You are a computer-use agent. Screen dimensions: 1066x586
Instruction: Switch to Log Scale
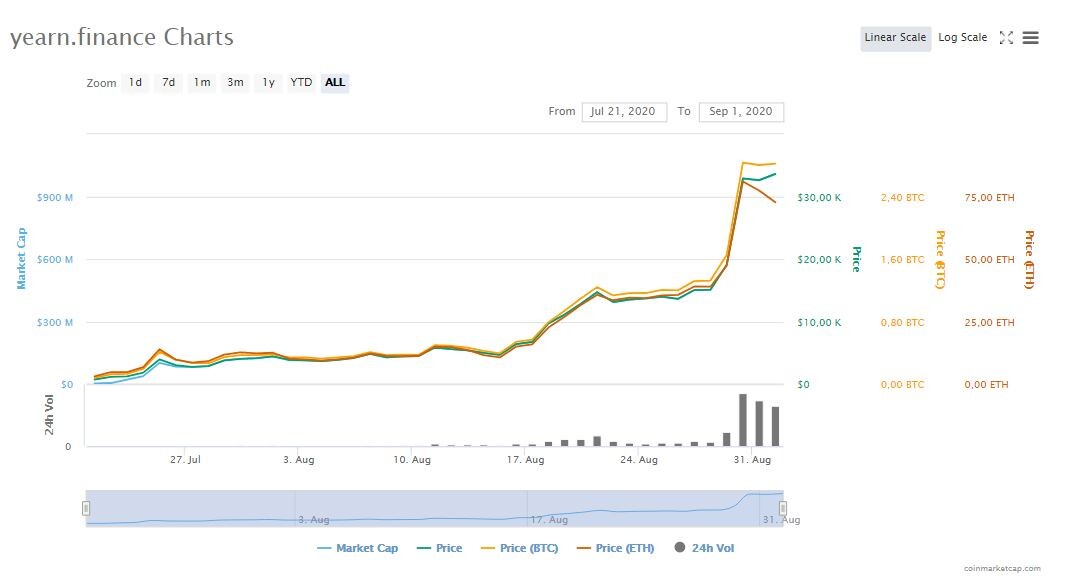pos(963,38)
